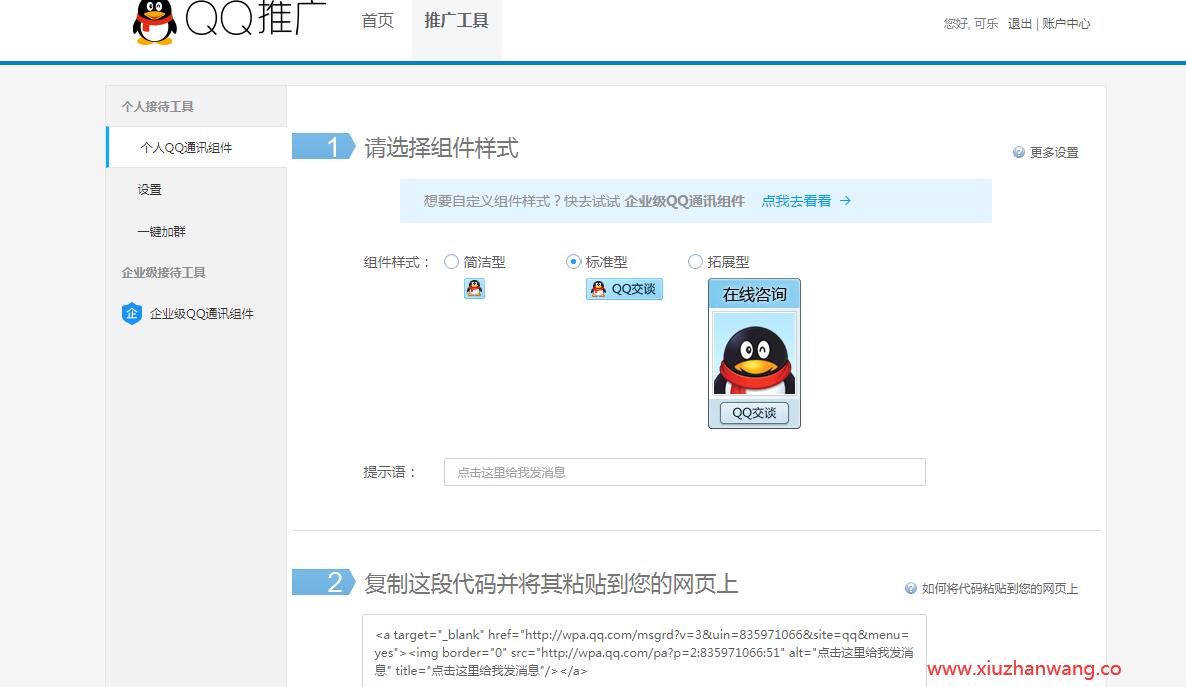This screenshot has height=687, width=1186.
Task: Click inside the embed code text box
Action: tap(644, 651)
